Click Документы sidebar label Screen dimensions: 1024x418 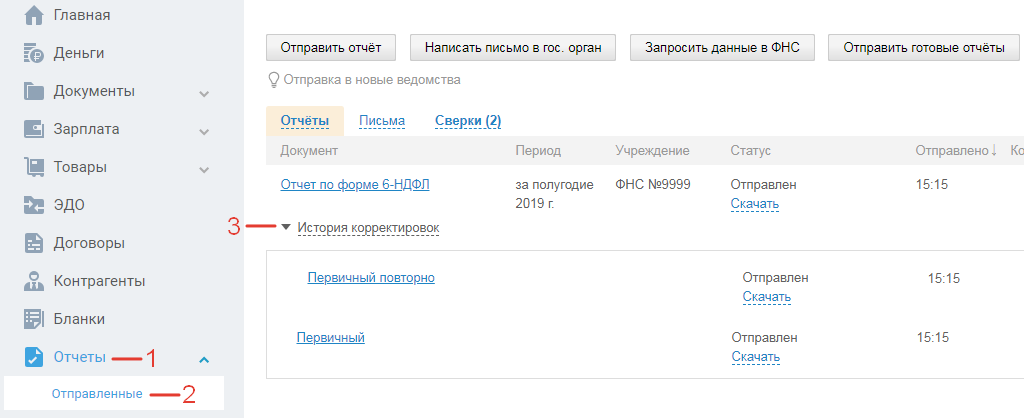[94, 91]
